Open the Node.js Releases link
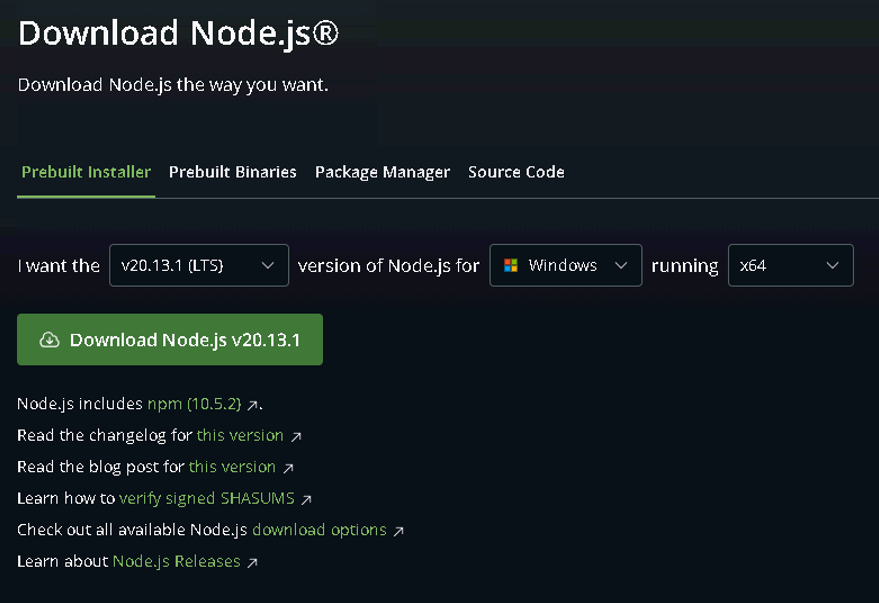Screen dimensions: 879x603 point(177,561)
